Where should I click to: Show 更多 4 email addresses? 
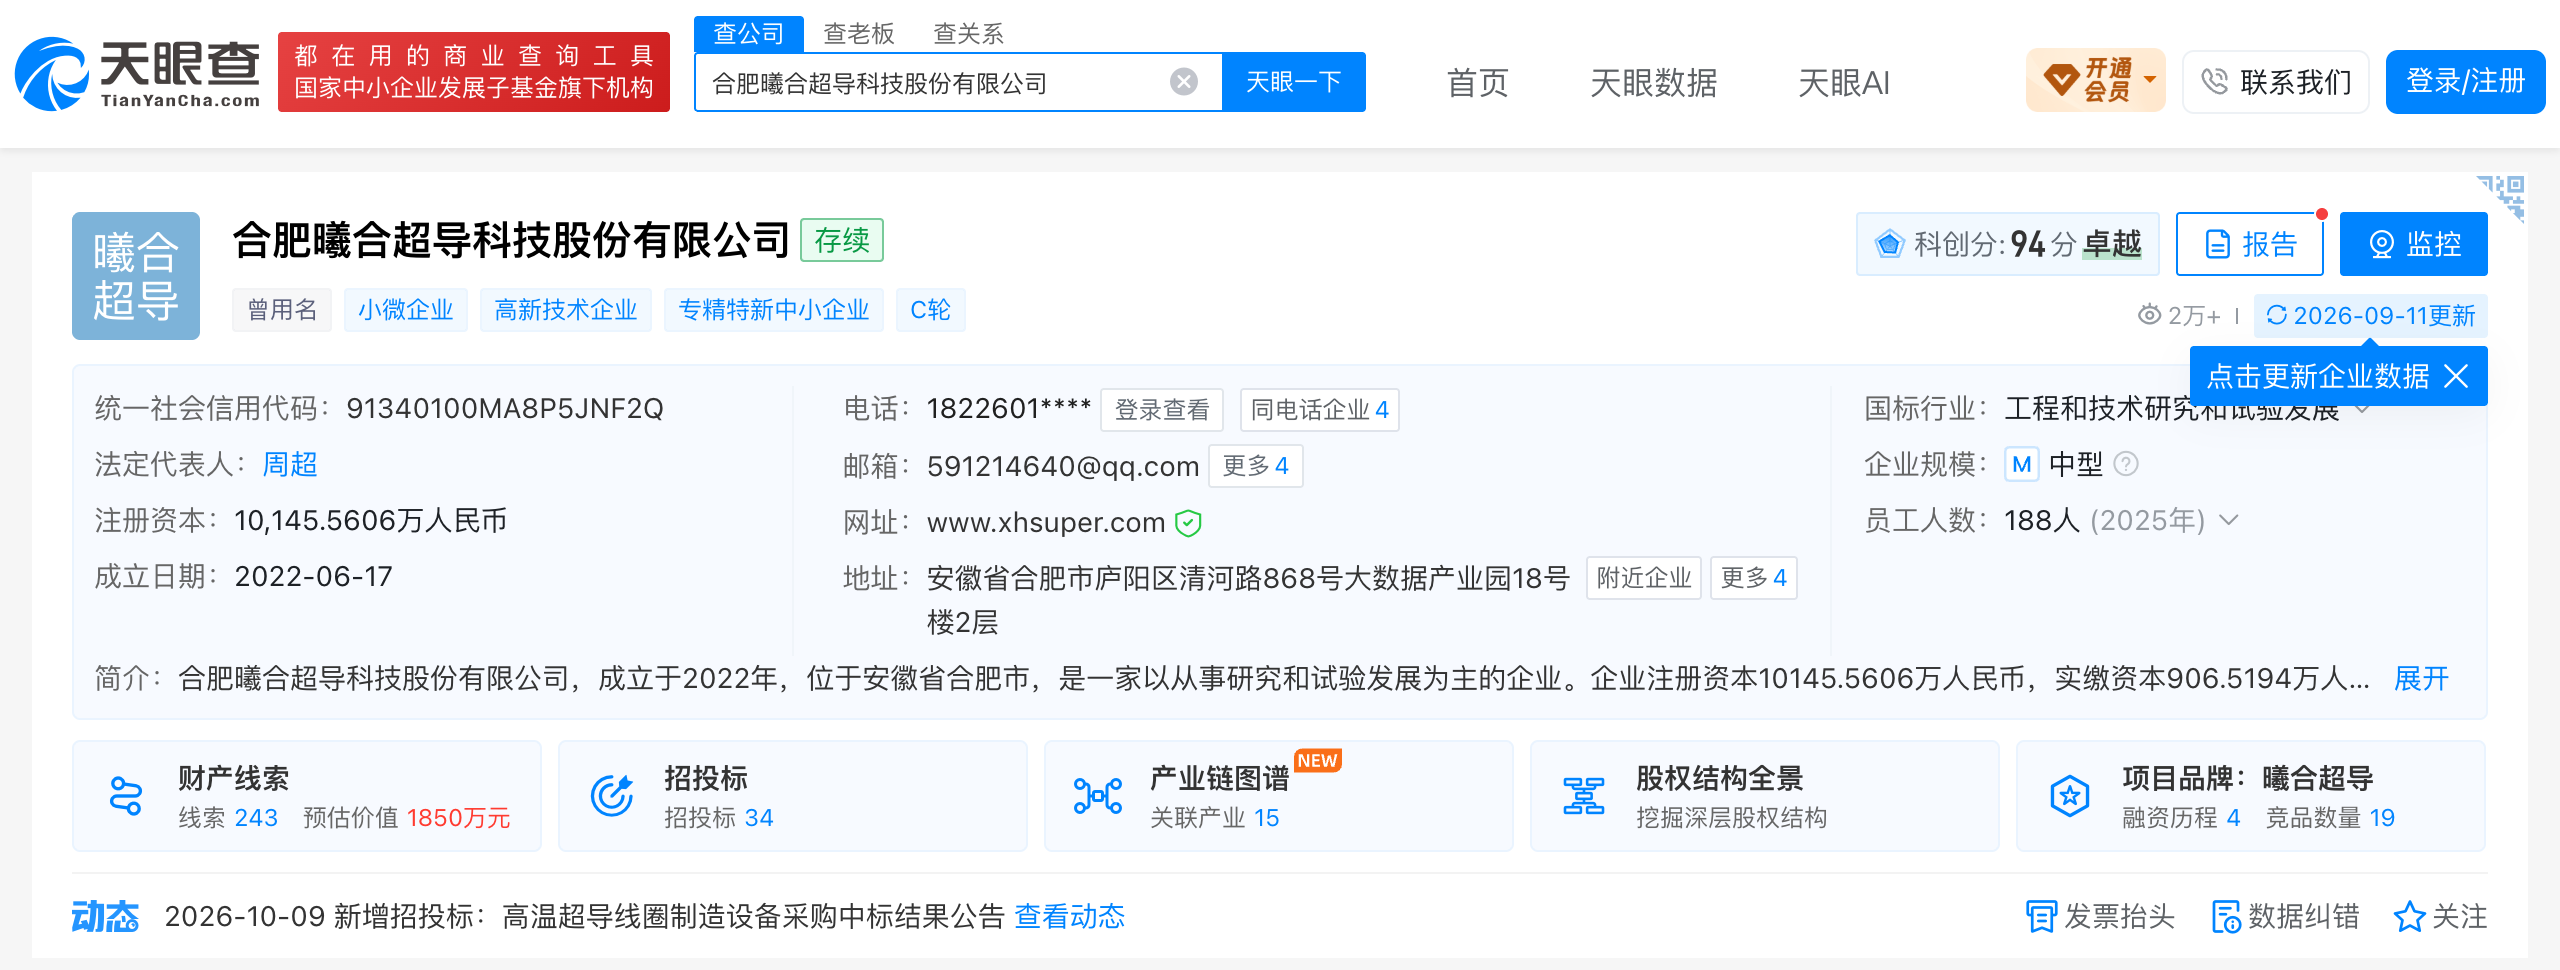[x=1256, y=466]
